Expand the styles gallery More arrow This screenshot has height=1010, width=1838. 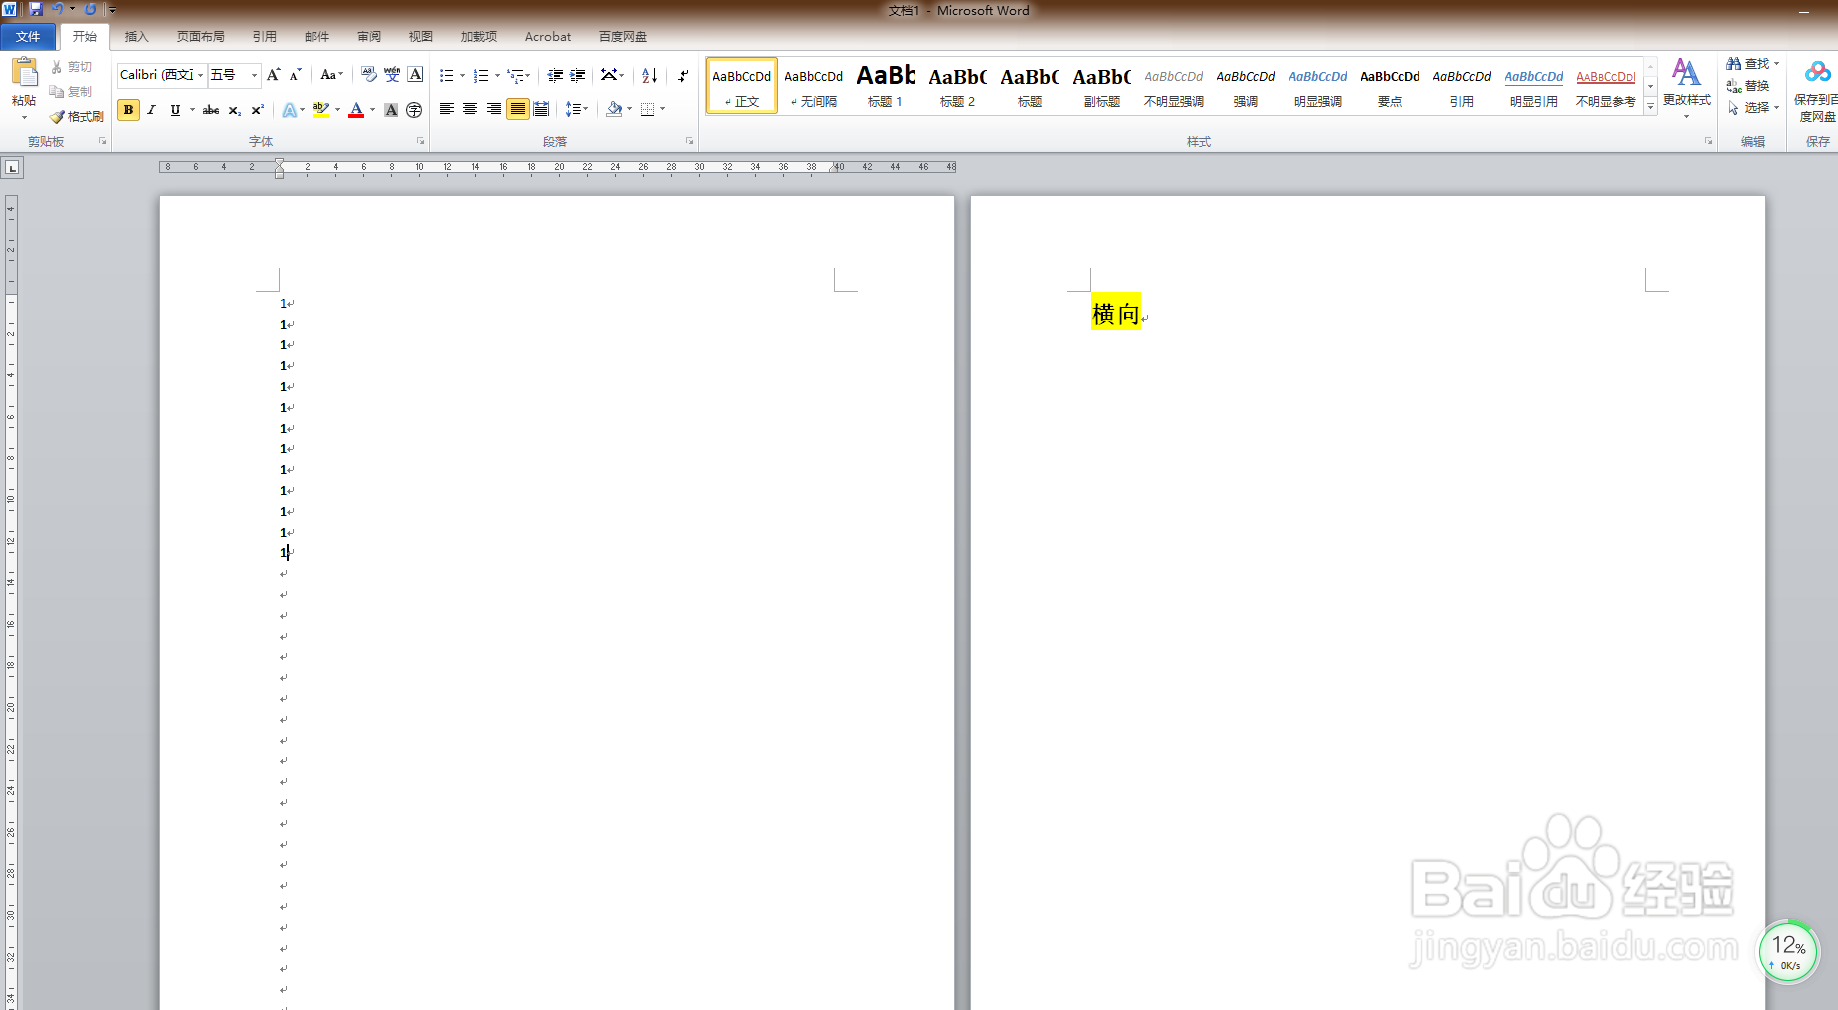coord(1650,107)
